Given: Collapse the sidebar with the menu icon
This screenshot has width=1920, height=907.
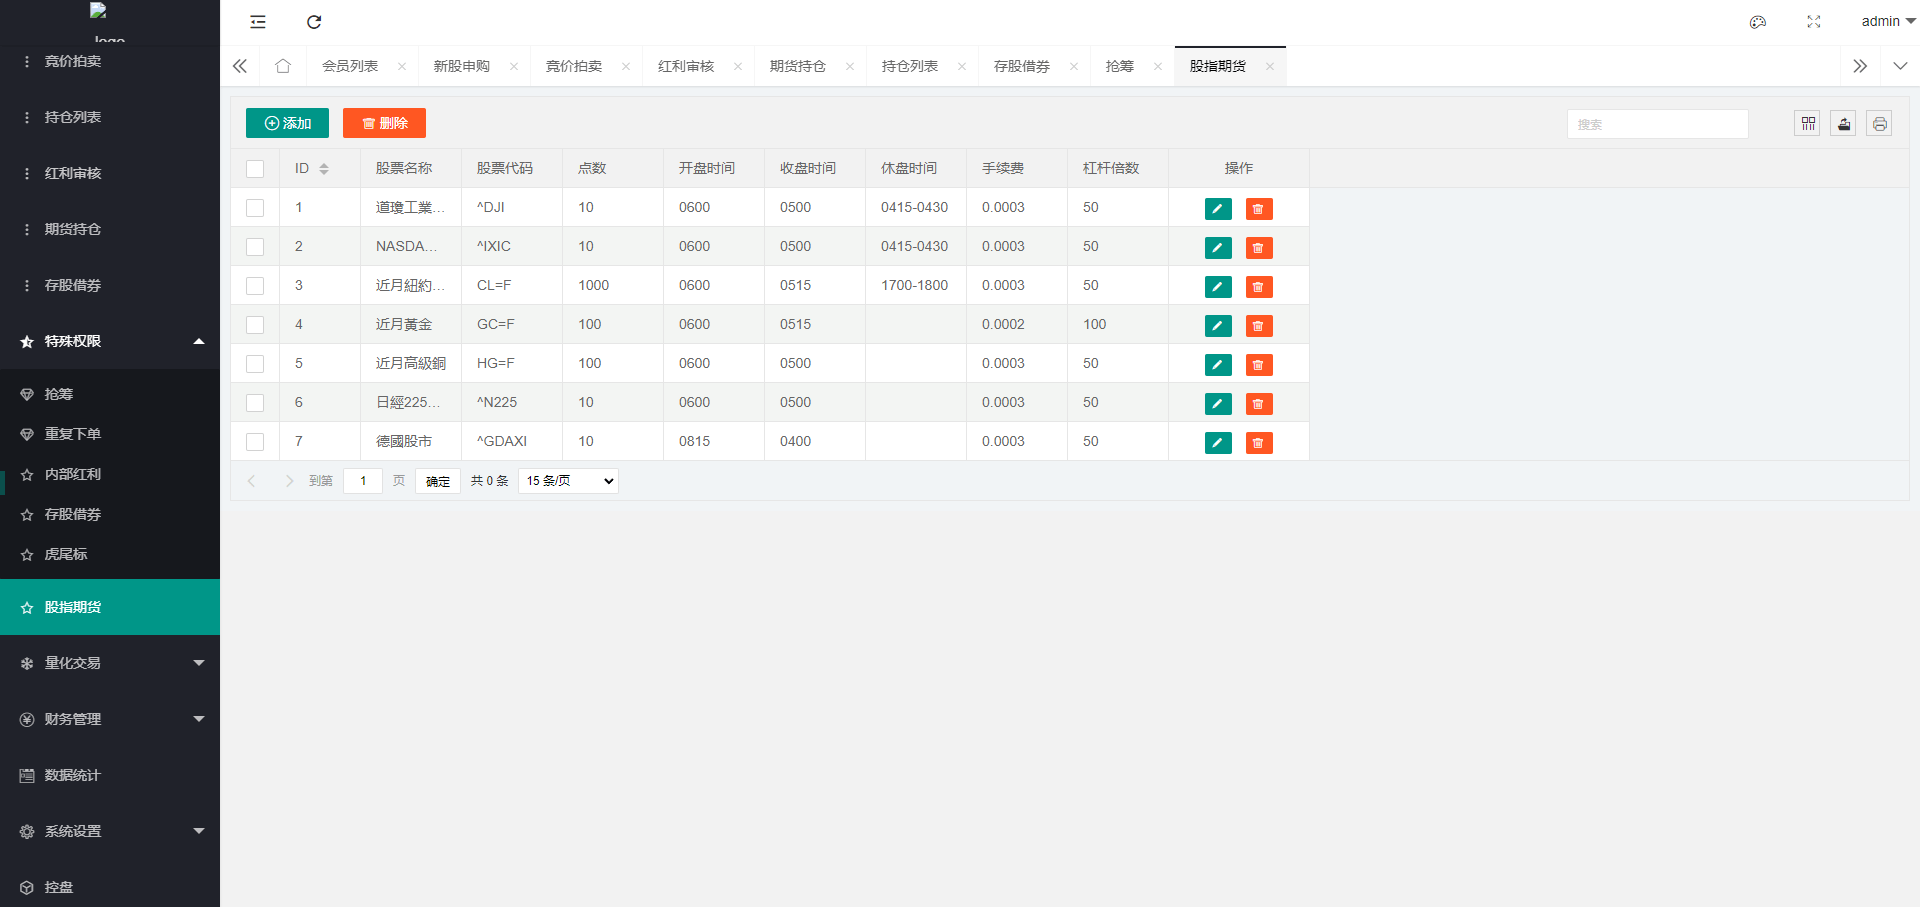Looking at the screenshot, I should click(258, 22).
